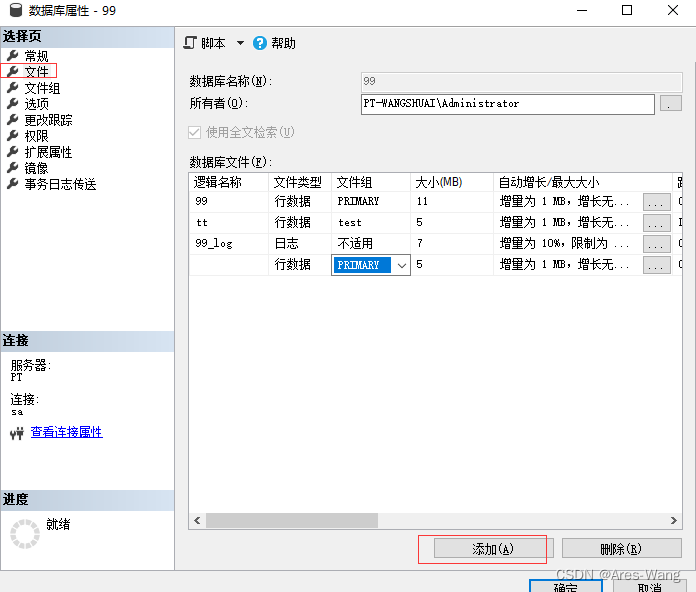The image size is (696, 592).
Task: Click the filegroup cell test
Action: pos(371,222)
